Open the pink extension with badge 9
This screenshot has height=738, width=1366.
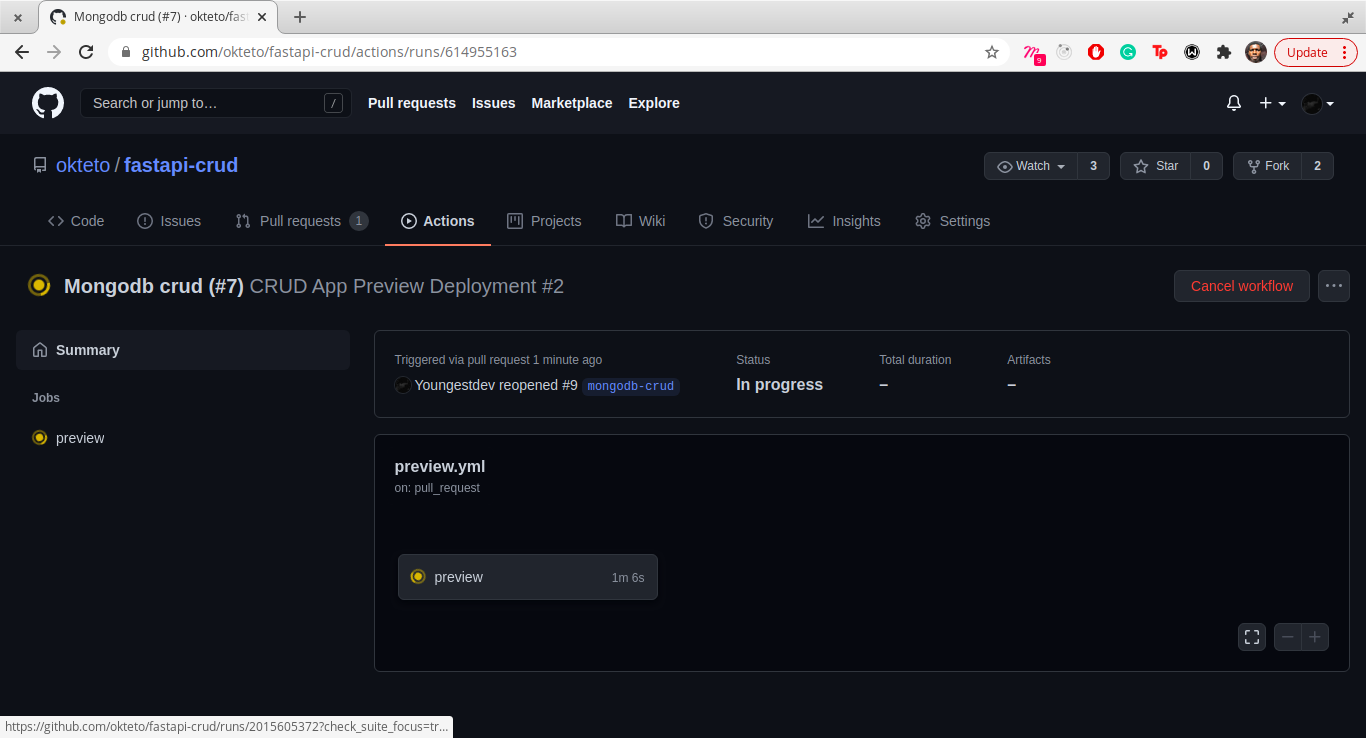[x=1034, y=53]
